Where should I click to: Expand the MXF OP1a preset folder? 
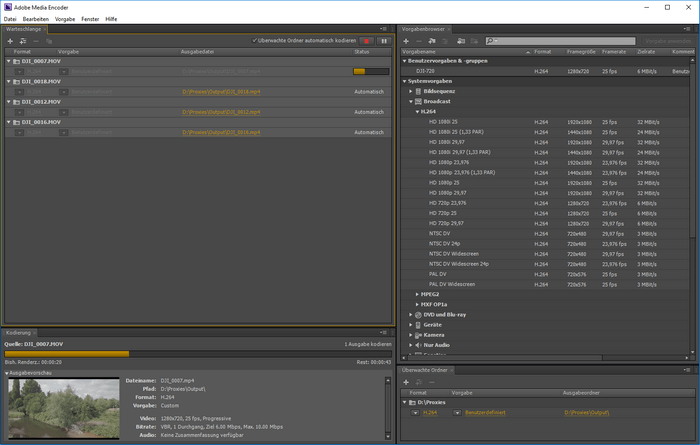417,304
